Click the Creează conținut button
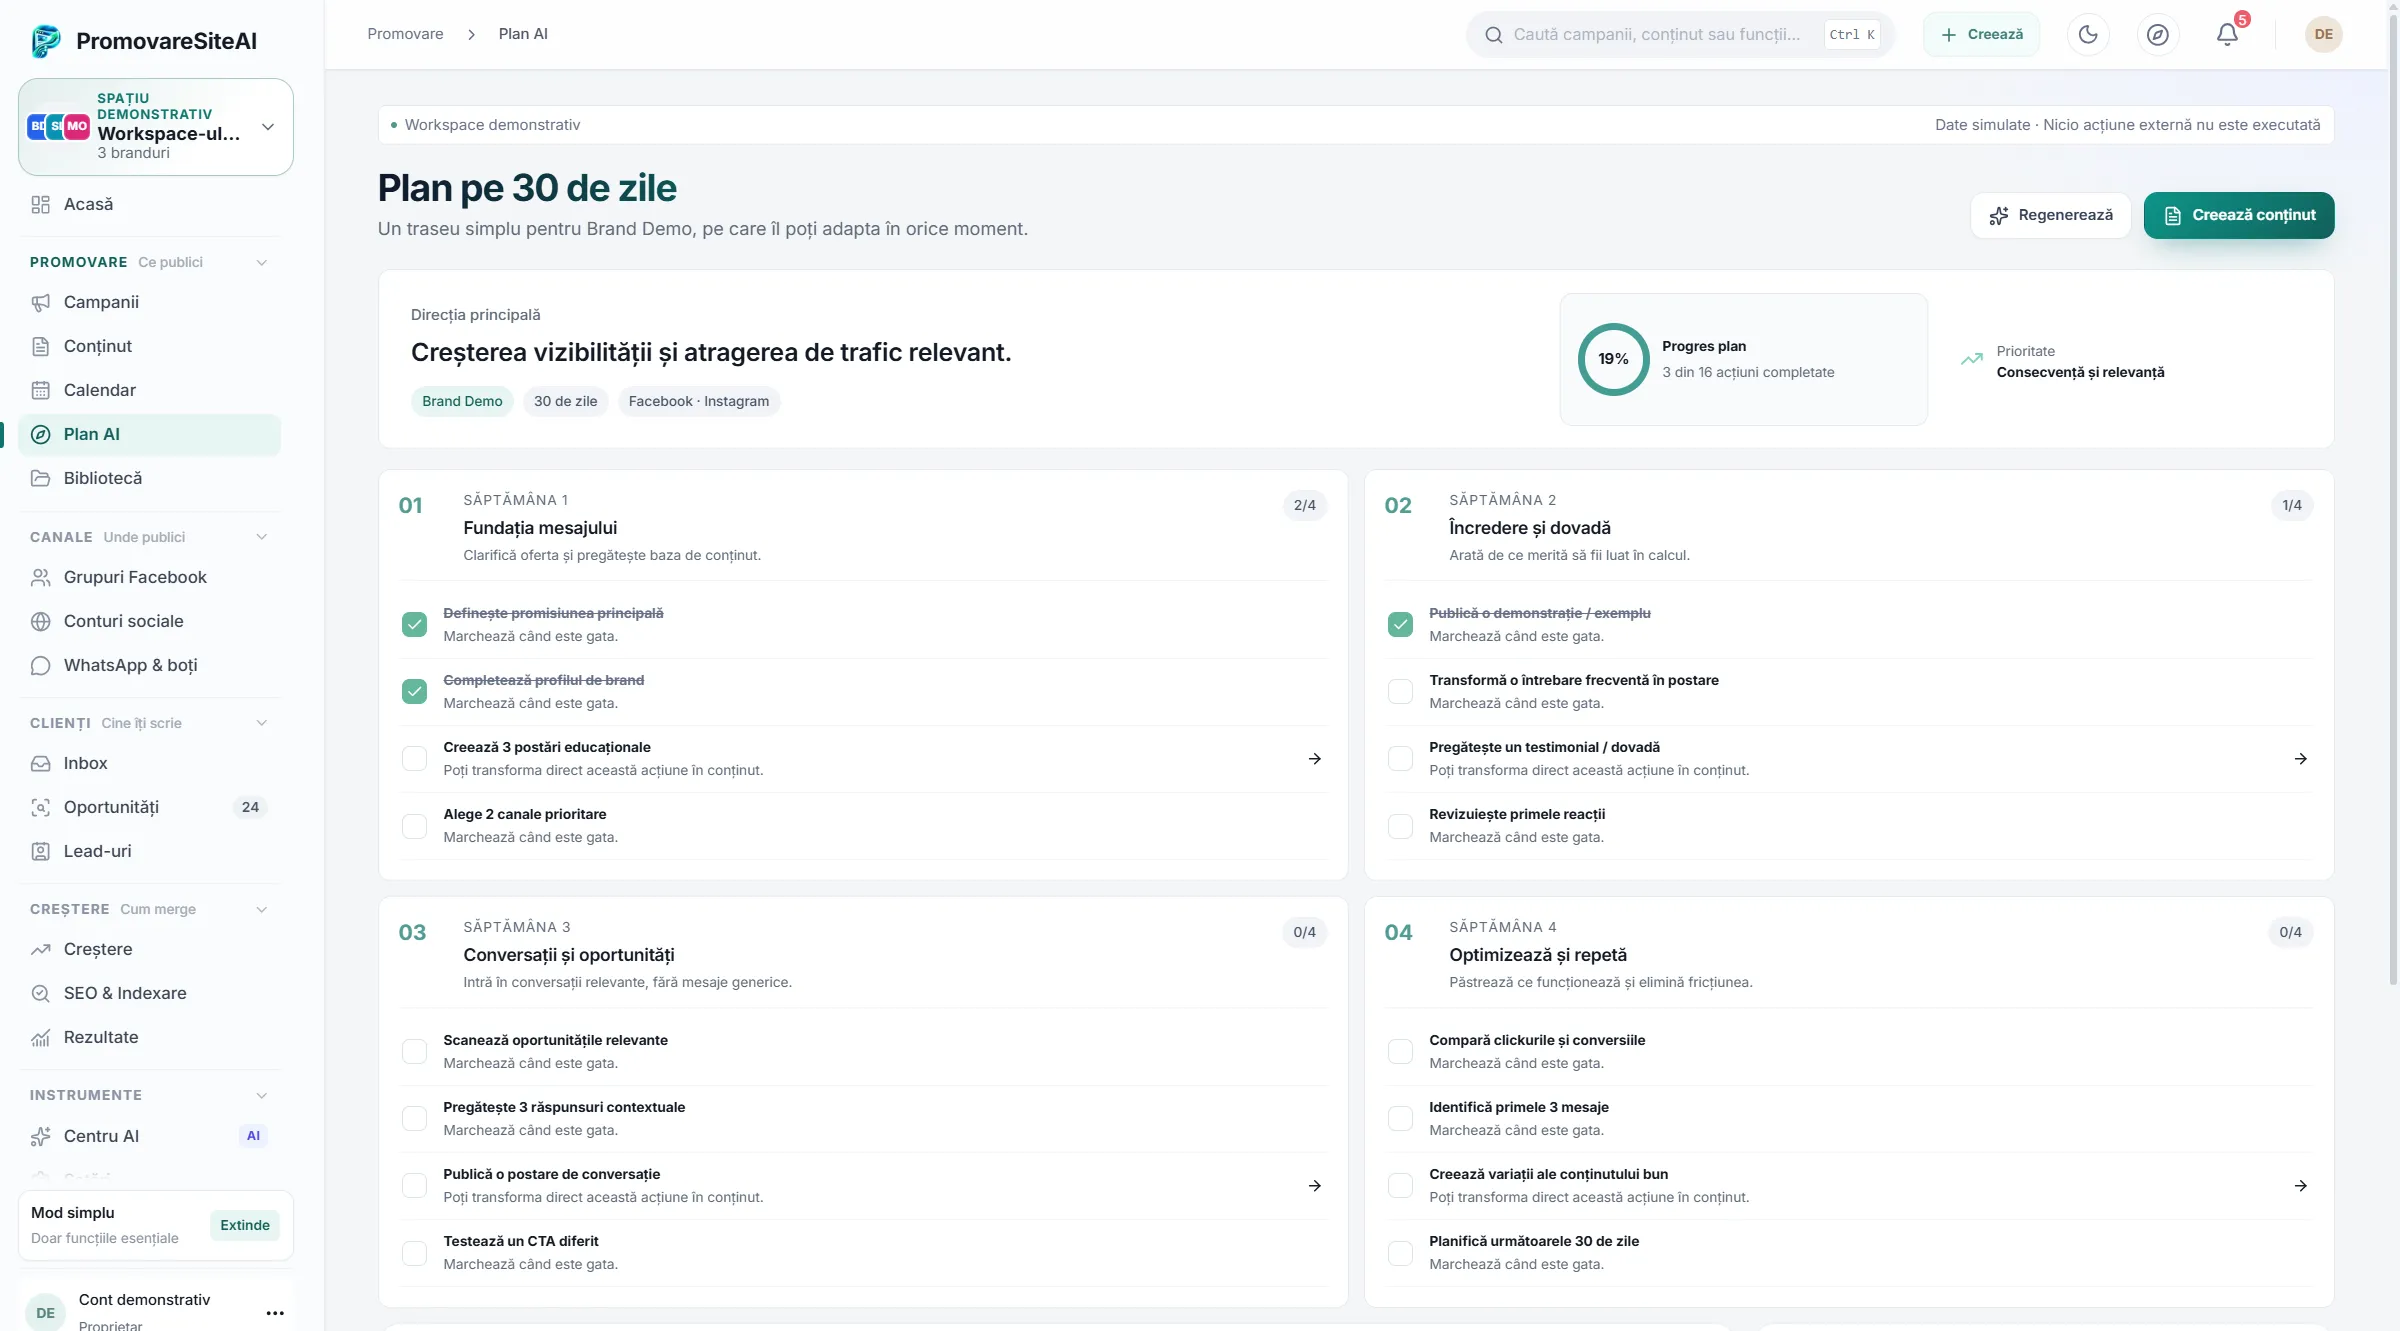Image resolution: width=2400 pixels, height=1331 pixels. click(x=2239, y=215)
